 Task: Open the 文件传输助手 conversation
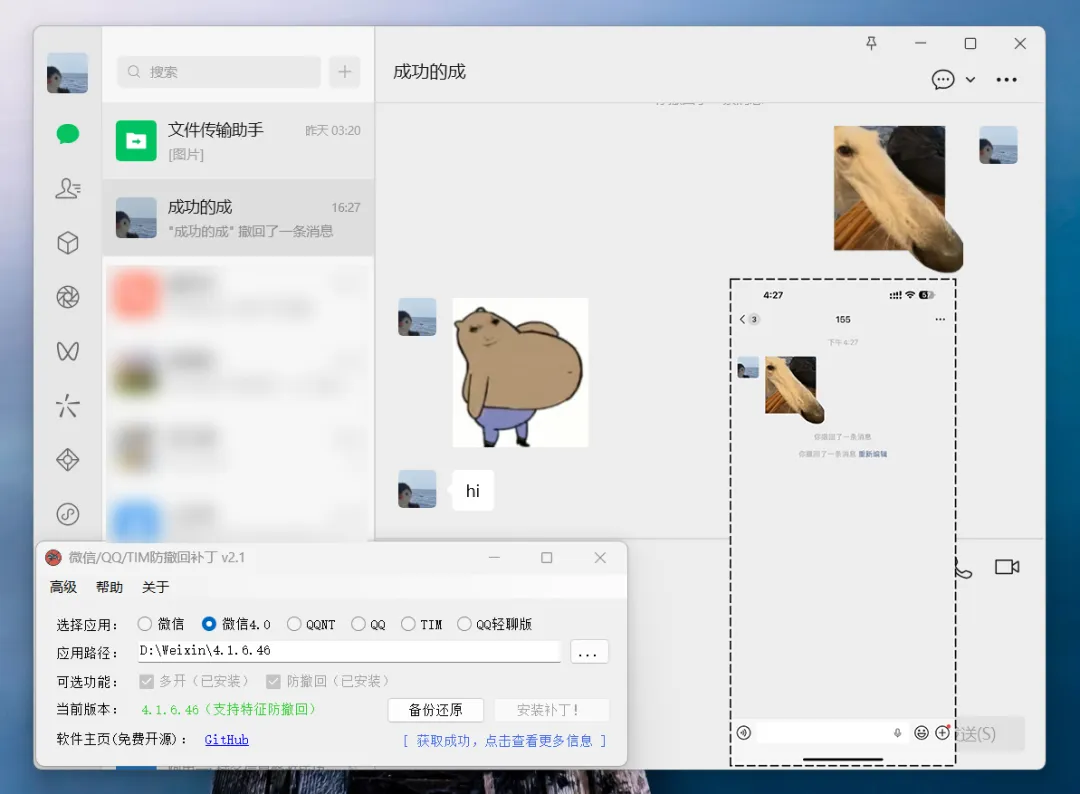pyautogui.click(x=238, y=141)
